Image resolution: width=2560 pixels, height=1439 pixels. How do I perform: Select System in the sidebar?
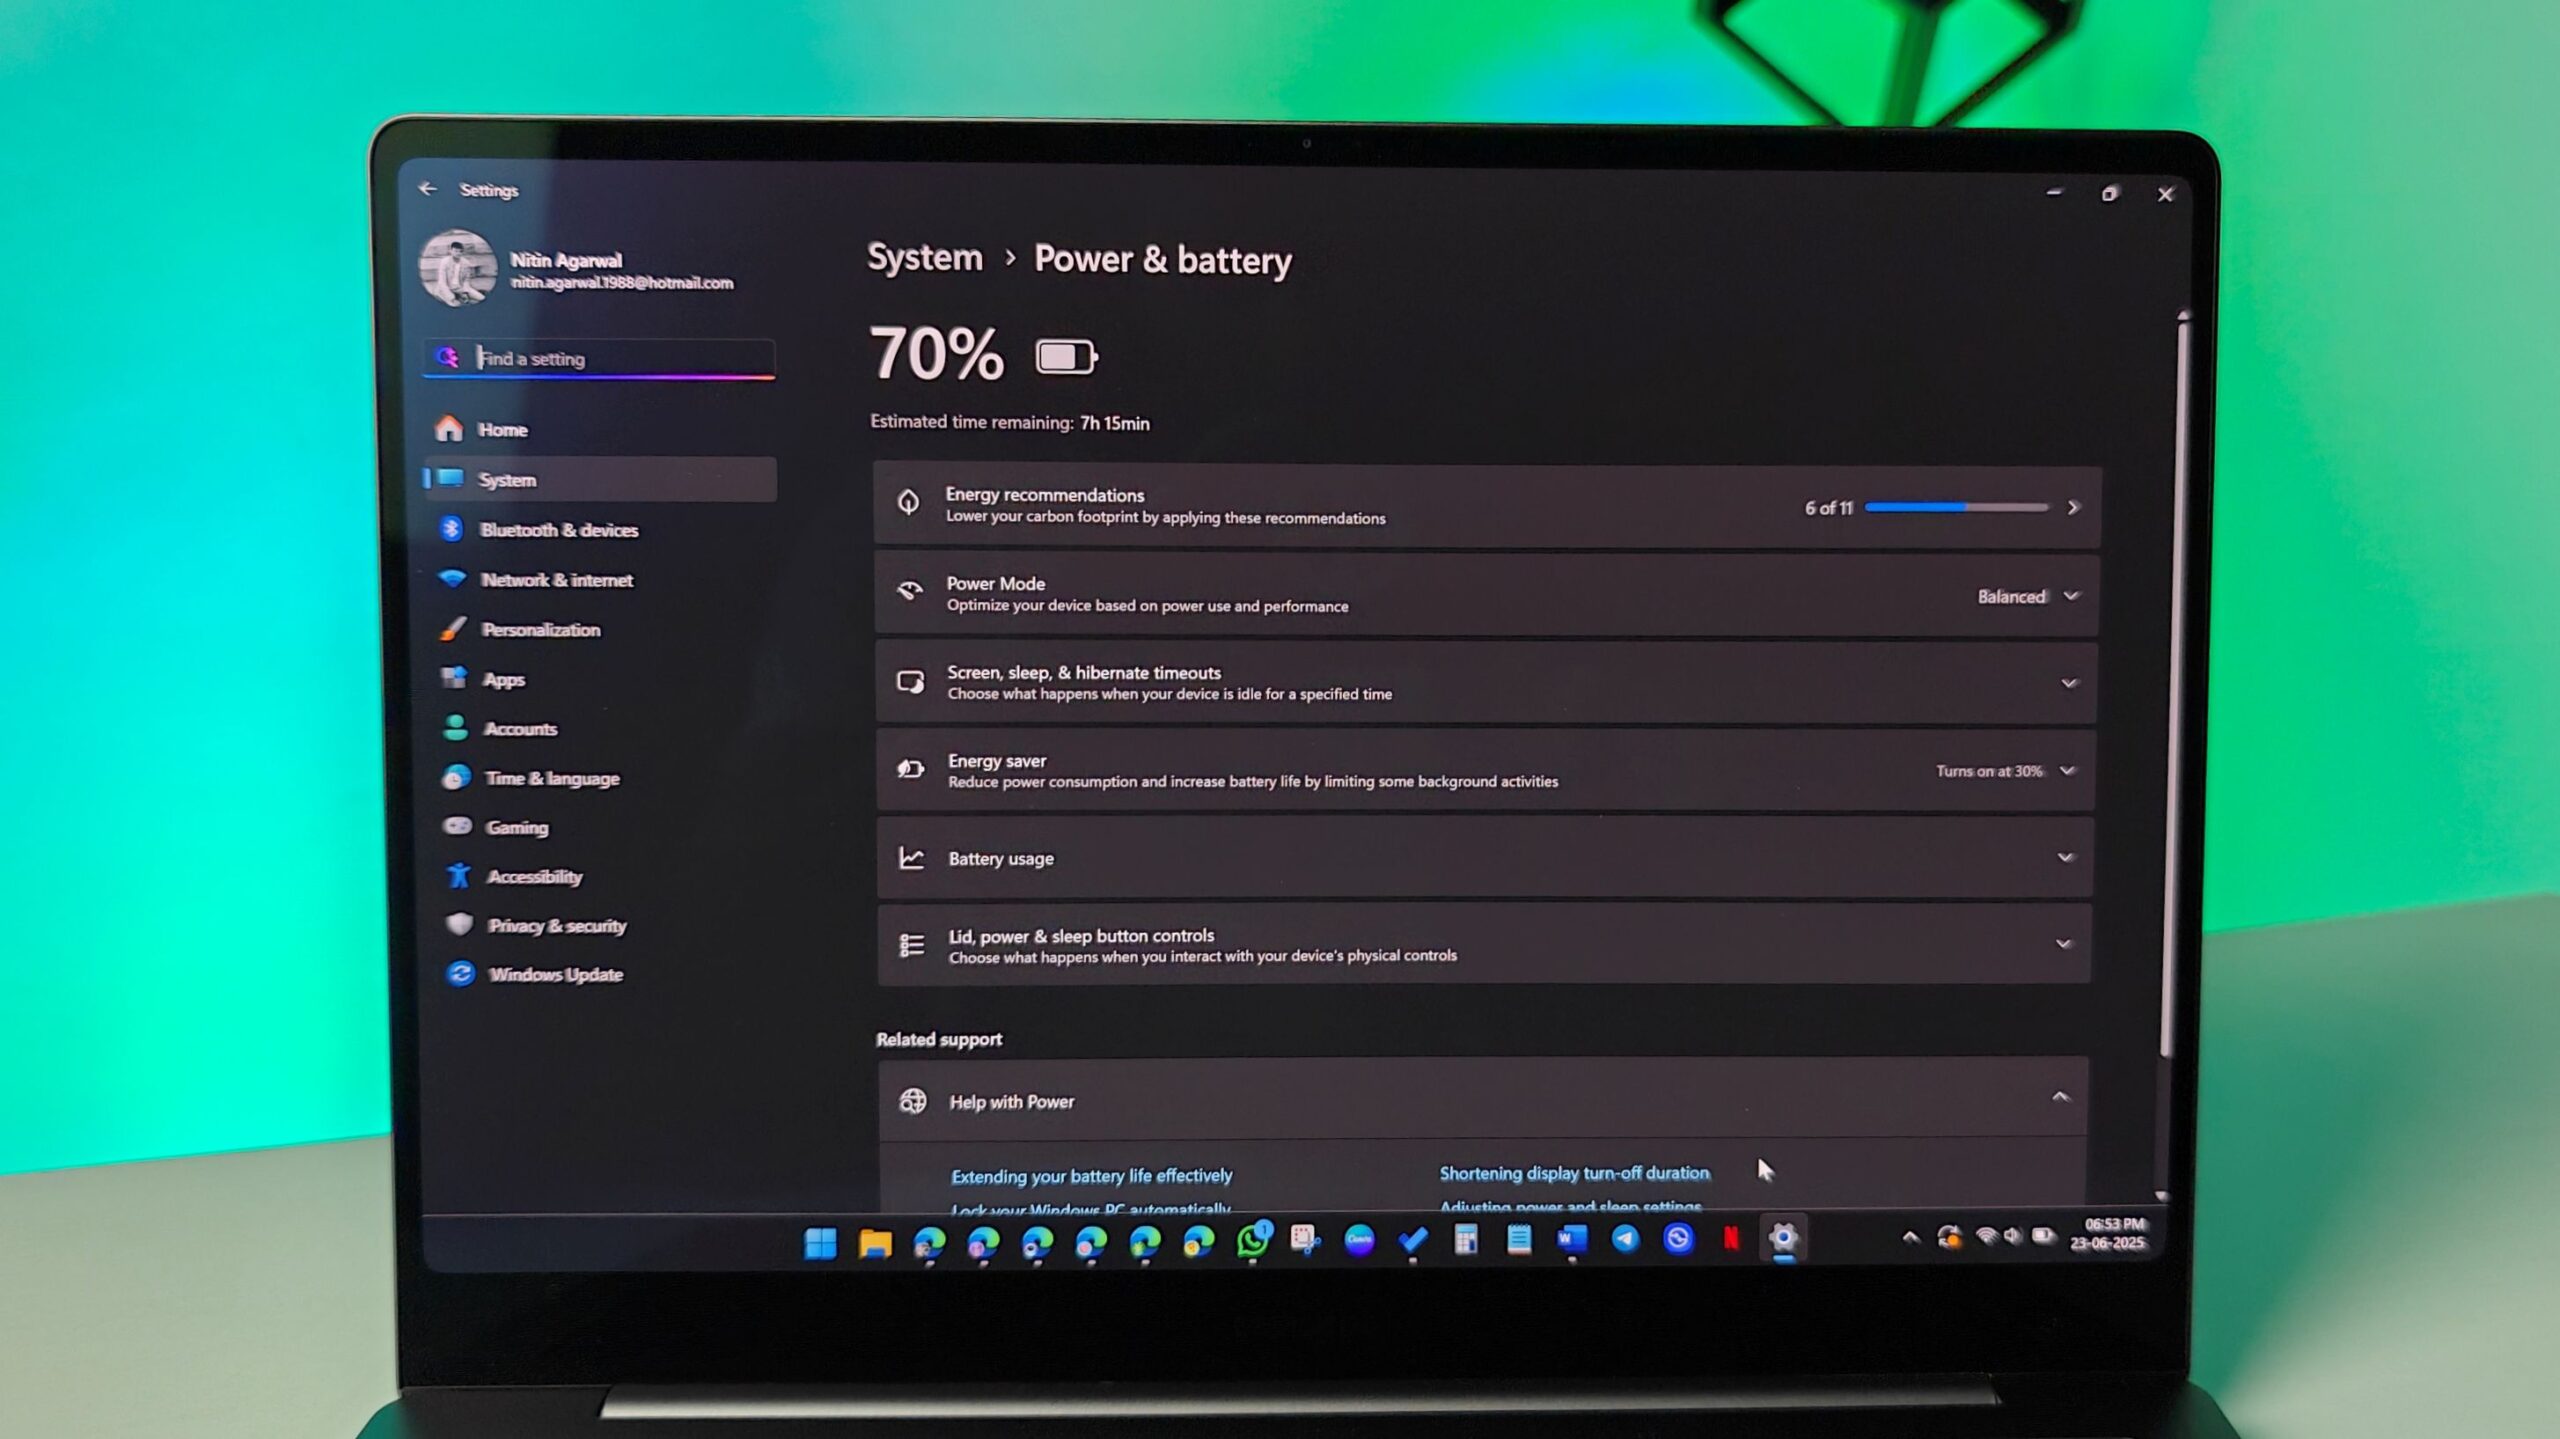tap(600, 479)
